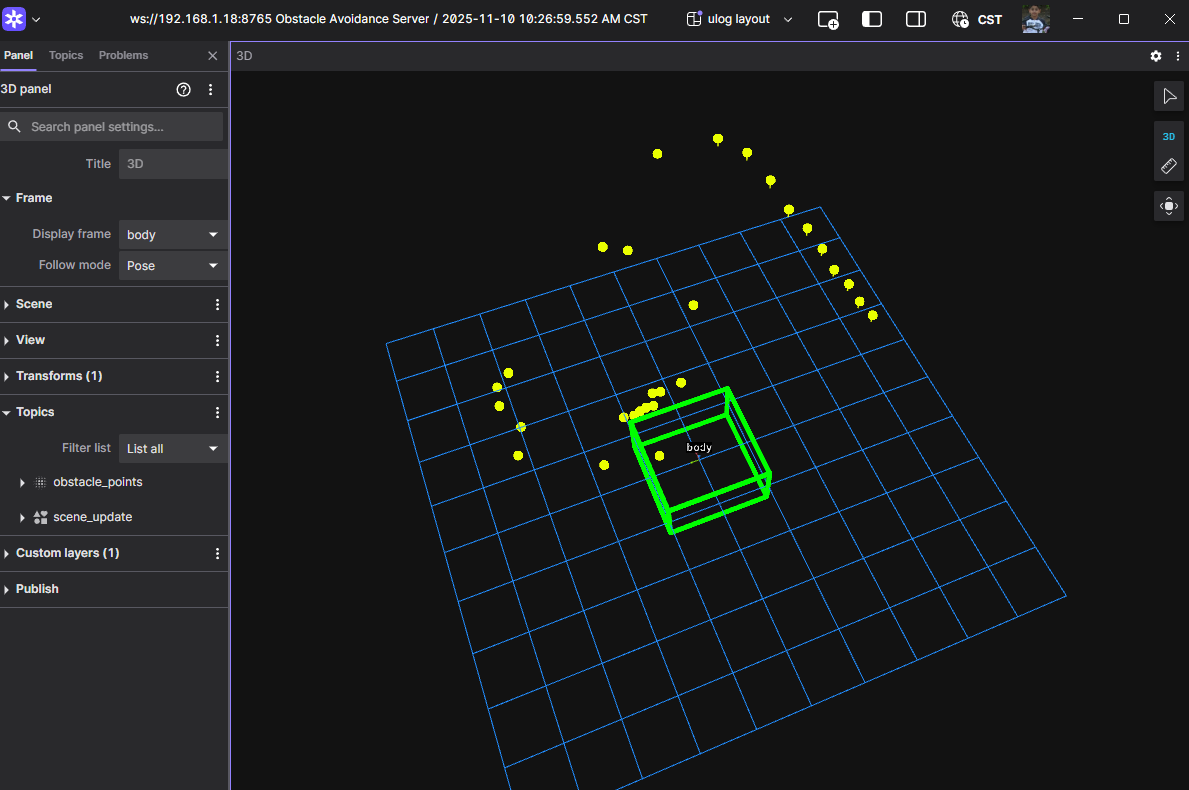The height and width of the screenshot is (790, 1189).
Task: Click the CST timezone button
Action: pos(977,20)
